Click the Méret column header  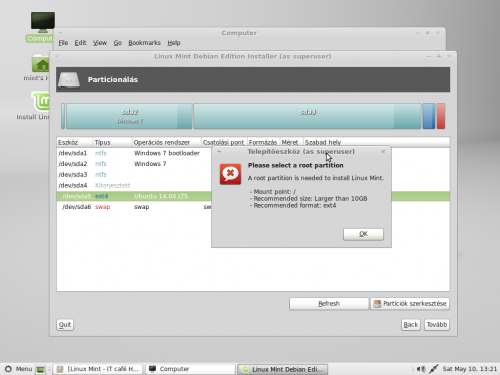tap(291, 142)
